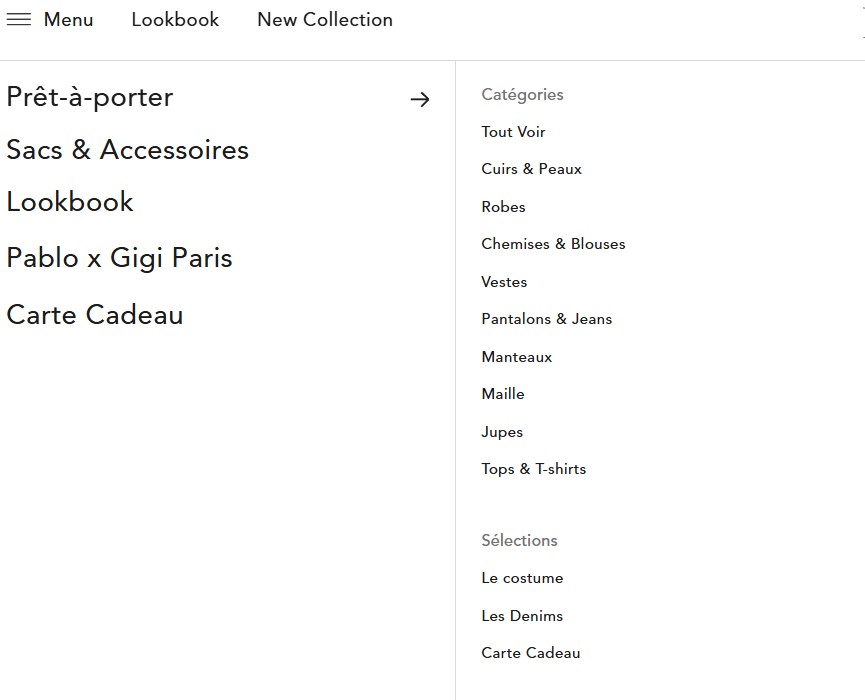Screen dimensions: 865x700
Task: Click Tout Voir under Catégories
Action: click(x=513, y=132)
